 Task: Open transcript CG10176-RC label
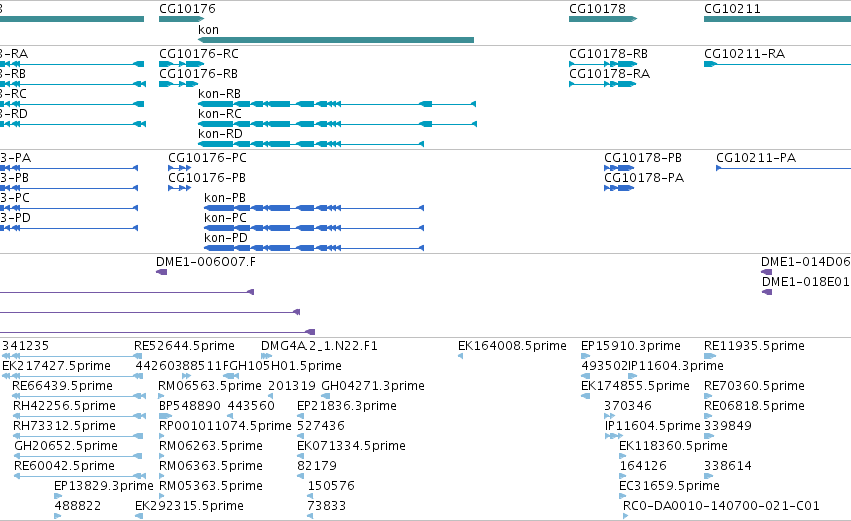point(199,54)
